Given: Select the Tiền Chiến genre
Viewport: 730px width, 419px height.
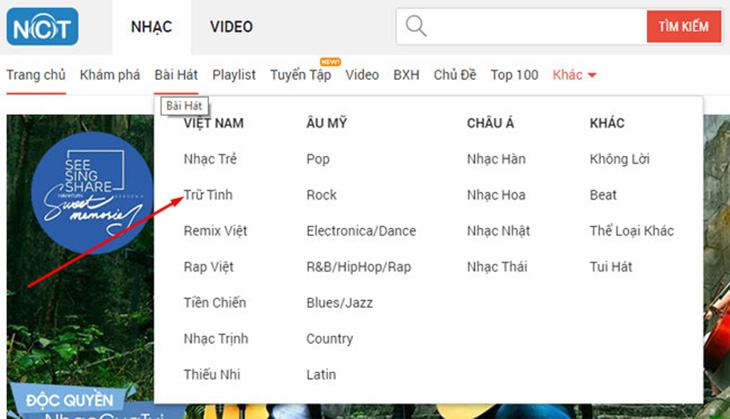Looking at the screenshot, I should (215, 303).
